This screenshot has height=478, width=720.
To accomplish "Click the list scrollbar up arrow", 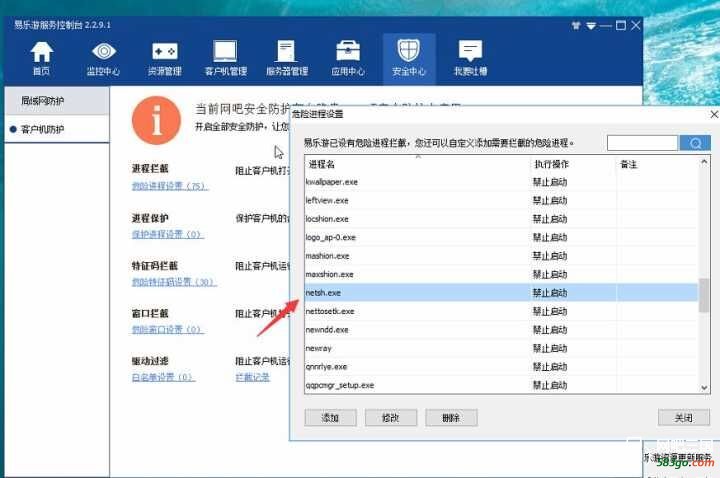I will [704, 162].
